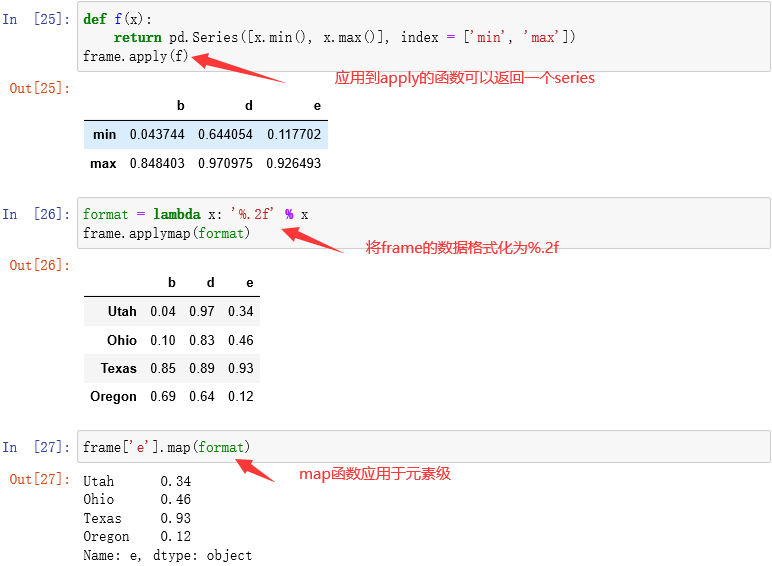The image size is (772, 566).
Task: Click the 'Texas 0.93' line in Out[27]
Action: tap(137, 518)
